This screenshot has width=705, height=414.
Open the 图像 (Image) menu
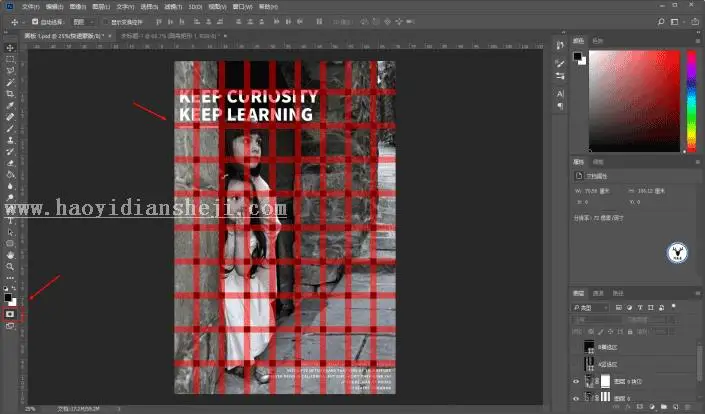[x=78, y=7]
